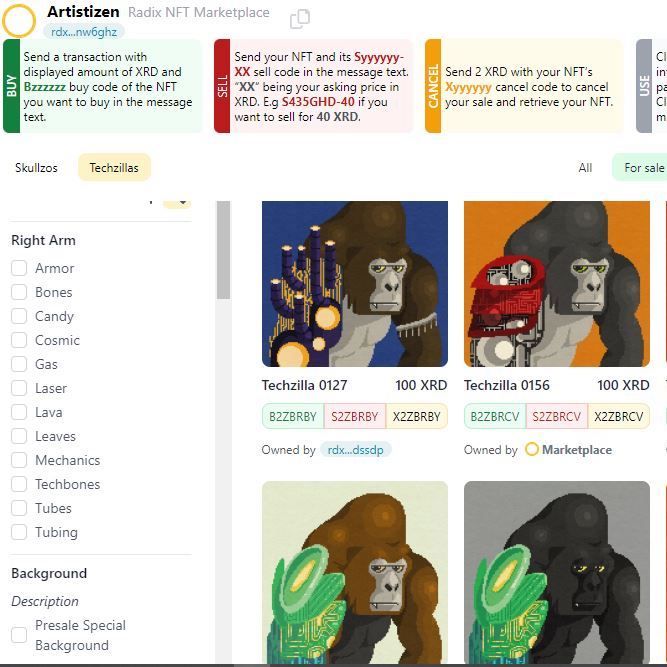Show All listings filter
The image size is (667, 667).
pos(585,168)
